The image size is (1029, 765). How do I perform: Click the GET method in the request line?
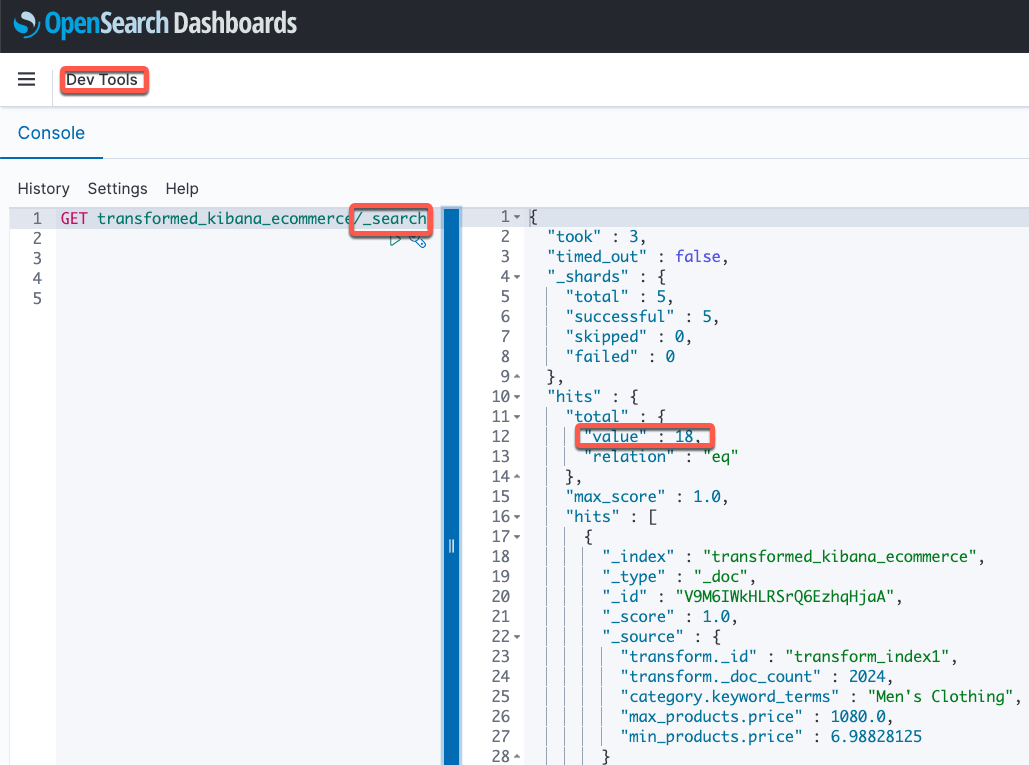74,218
